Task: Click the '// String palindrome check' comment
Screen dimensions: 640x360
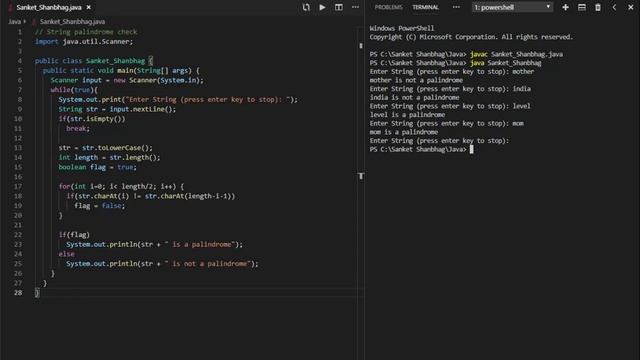Action: [x=86, y=32]
